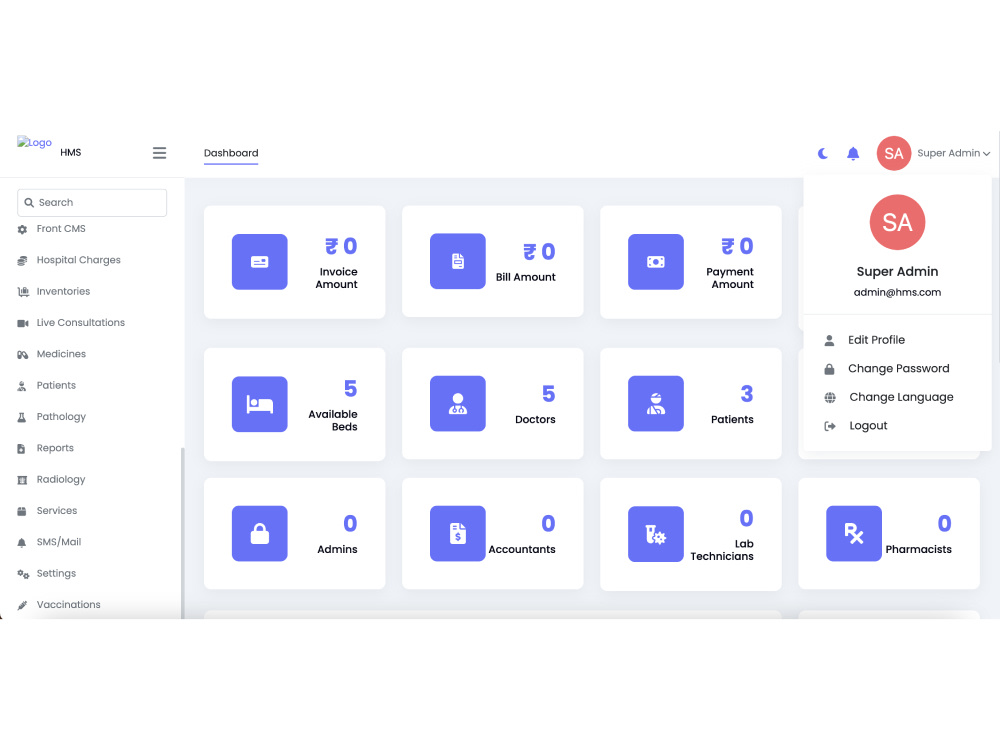Image resolution: width=1000 pixels, height=750 pixels.
Task: Select Change Language in user menu
Action: tap(901, 397)
